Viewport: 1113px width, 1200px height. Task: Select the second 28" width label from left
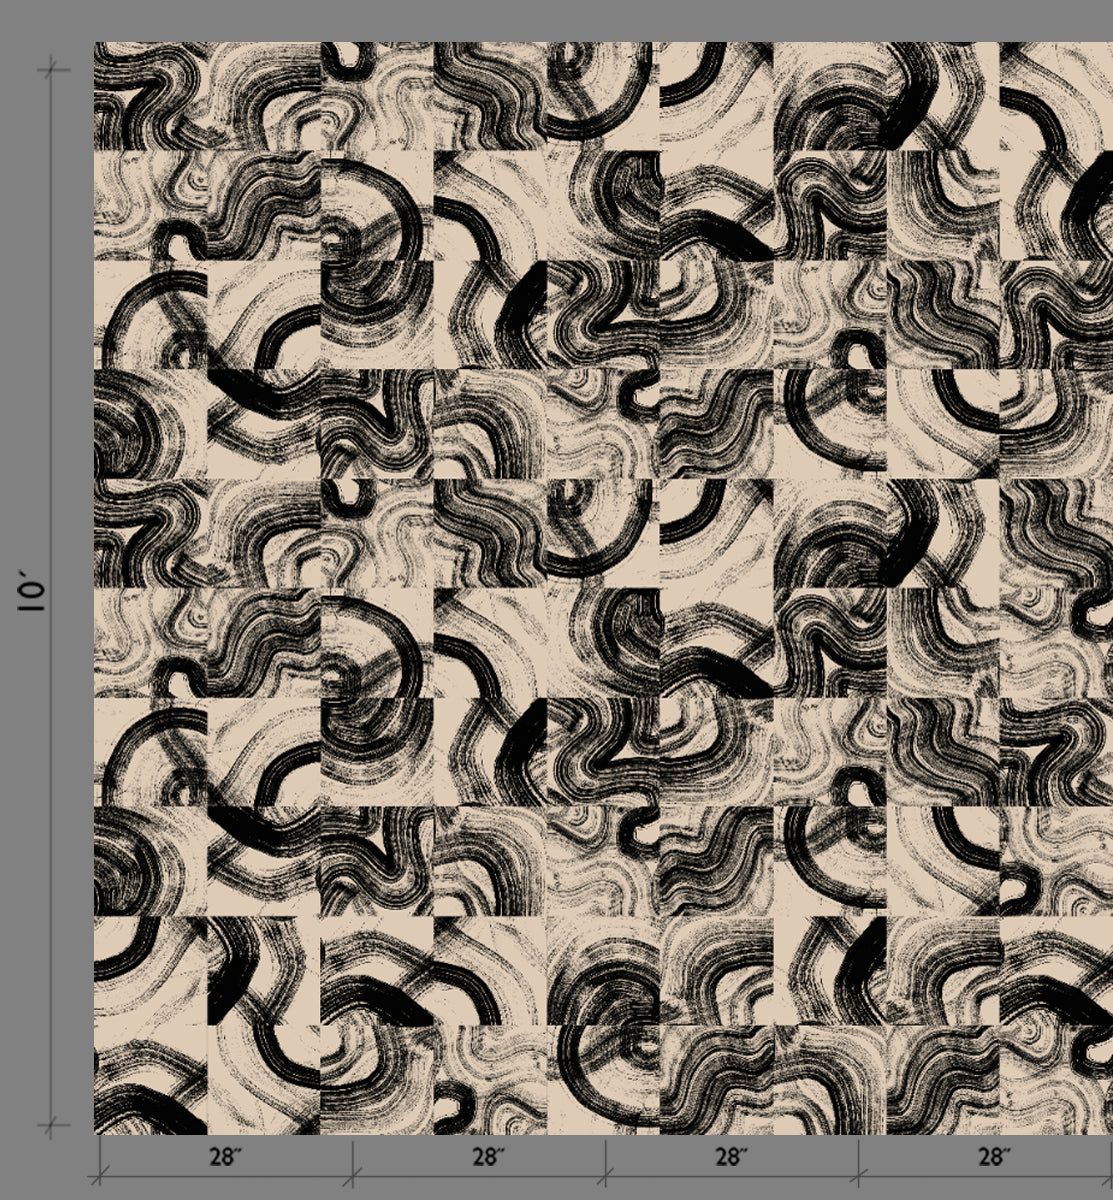(488, 1157)
